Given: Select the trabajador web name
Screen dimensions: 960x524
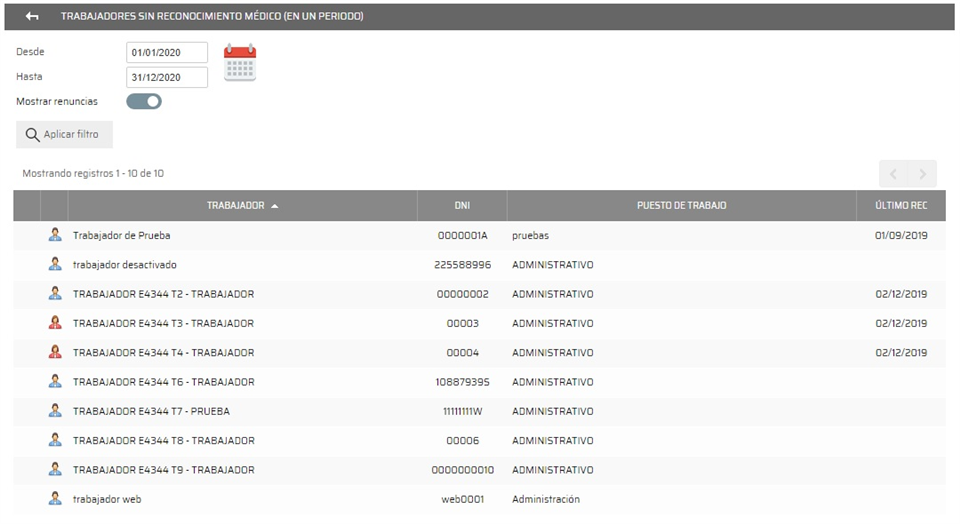Looking at the screenshot, I should coord(107,500).
